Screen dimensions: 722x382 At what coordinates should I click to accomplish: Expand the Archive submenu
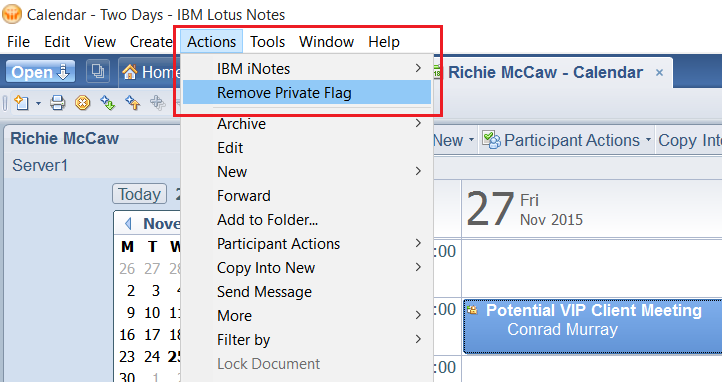(418, 123)
